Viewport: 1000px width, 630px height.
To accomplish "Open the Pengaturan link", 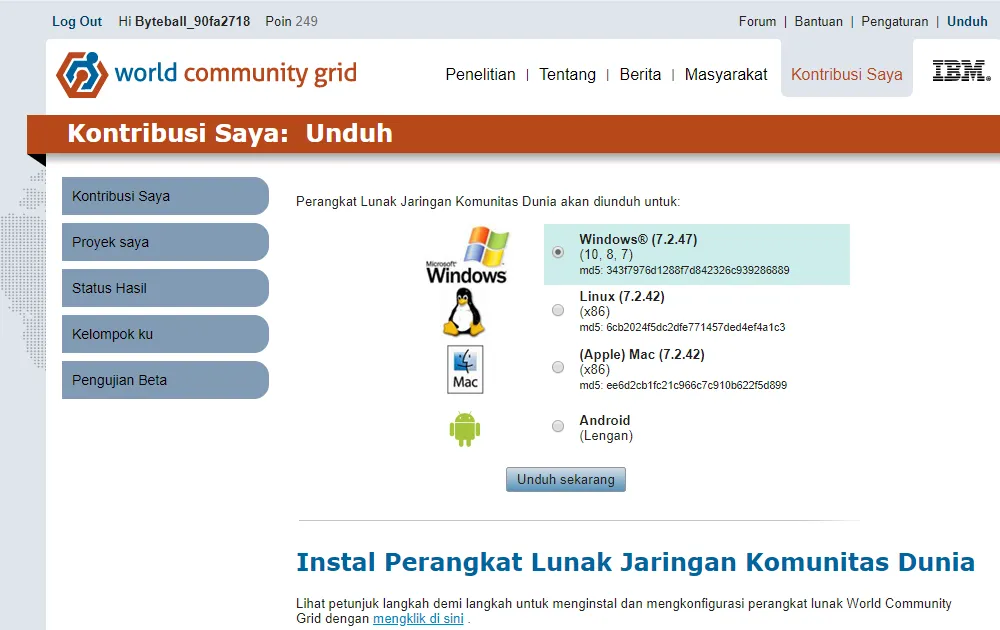I will click(895, 21).
